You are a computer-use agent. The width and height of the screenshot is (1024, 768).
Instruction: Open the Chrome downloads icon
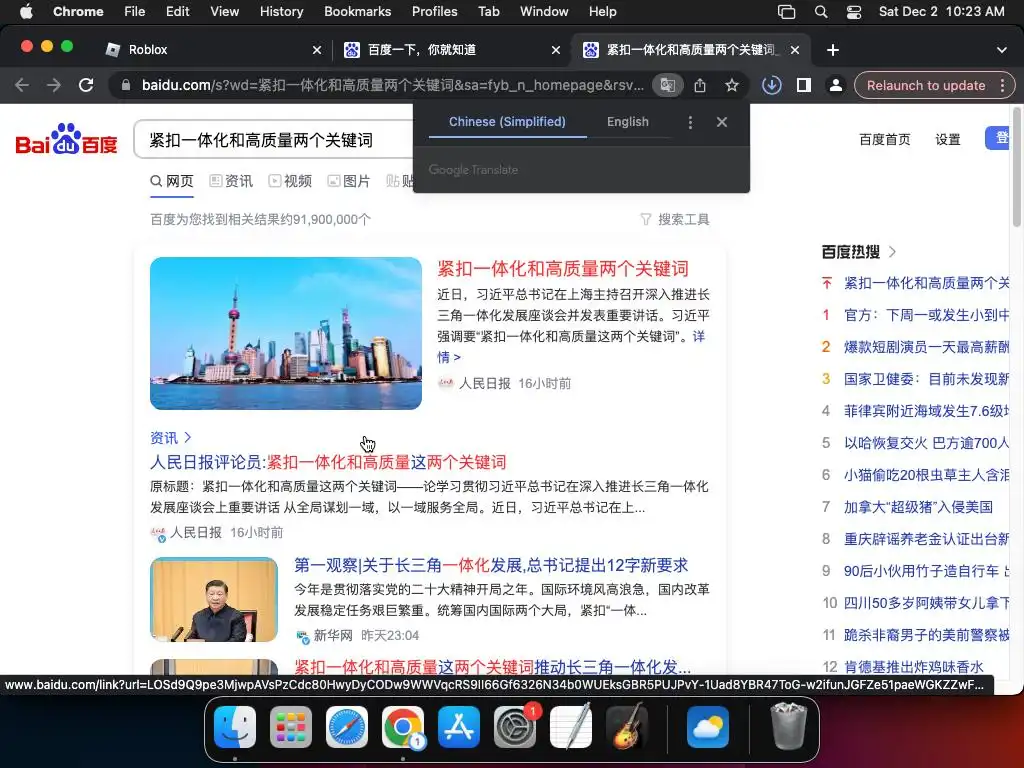click(772, 85)
